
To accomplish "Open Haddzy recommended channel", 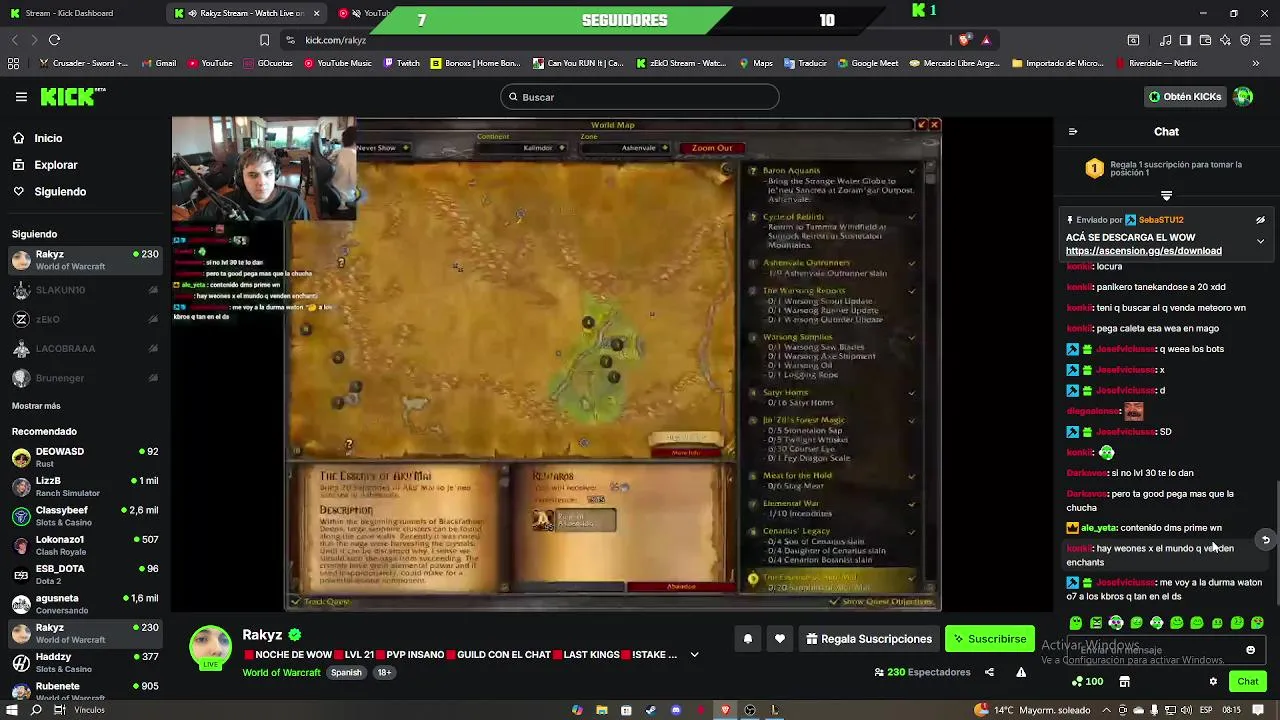I will point(84,662).
